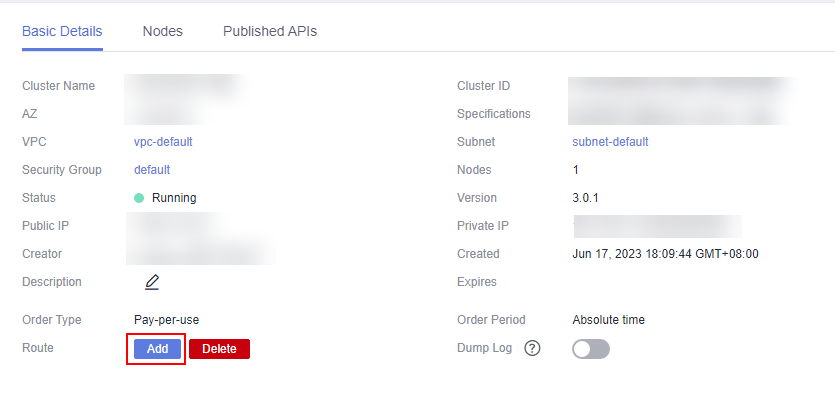This screenshot has height=393, width=835.
Task: Click the Add route button
Action: point(158,349)
